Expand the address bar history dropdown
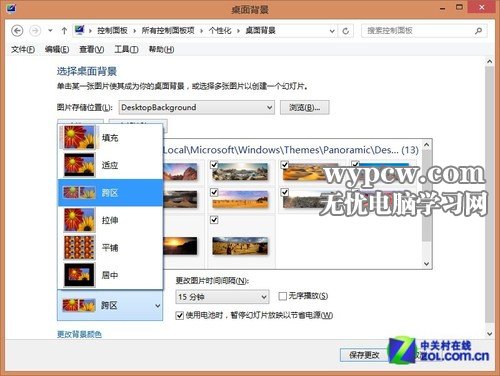The width and height of the screenshot is (500, 376). click(332, 31)
